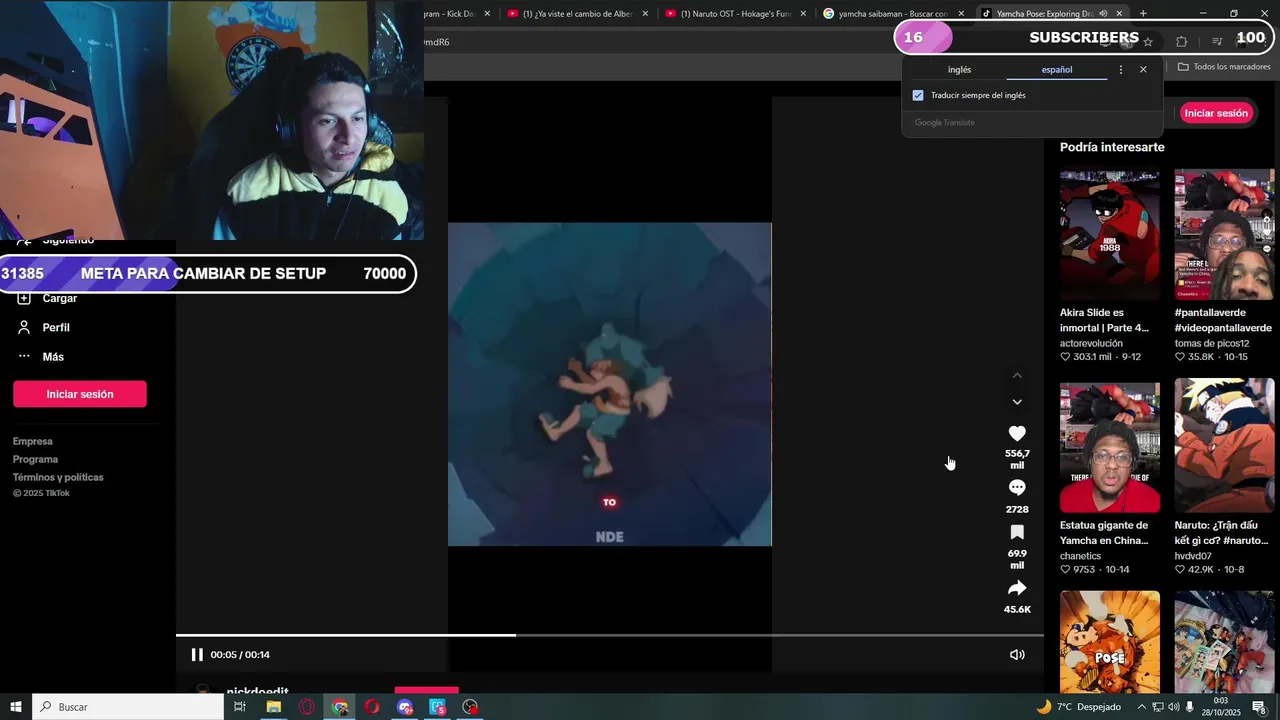Select the español tab in Translate popup
This screenshot has width=1280, height=720.
pyautogui.click(x=1057, y=70)
